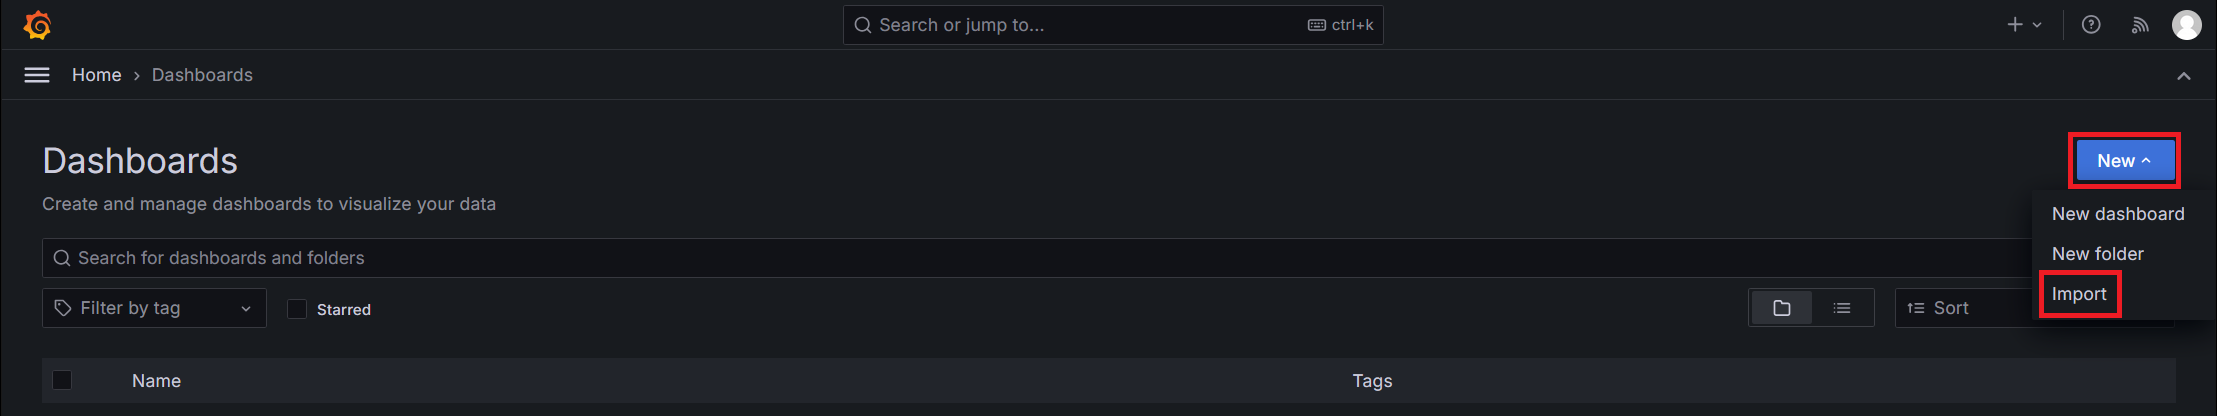2217x416 pixels.
Task: Select New dashboard from menu
Action: tap(2117, 214)
